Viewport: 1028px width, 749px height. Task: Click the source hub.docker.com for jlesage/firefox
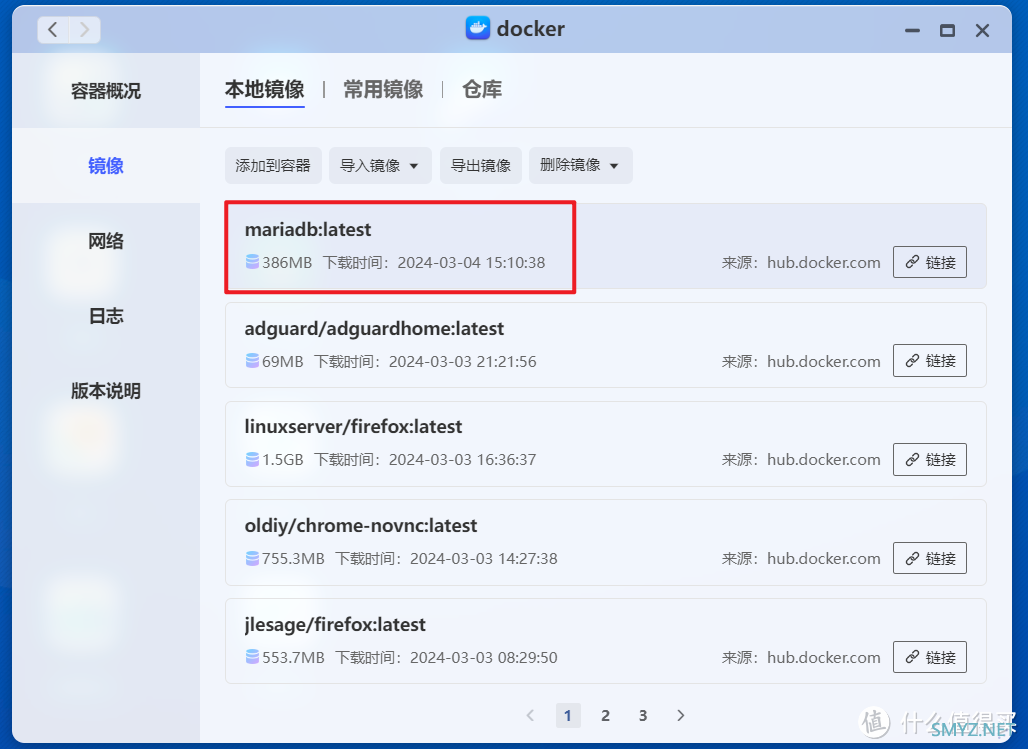click(x=823, y=658)
